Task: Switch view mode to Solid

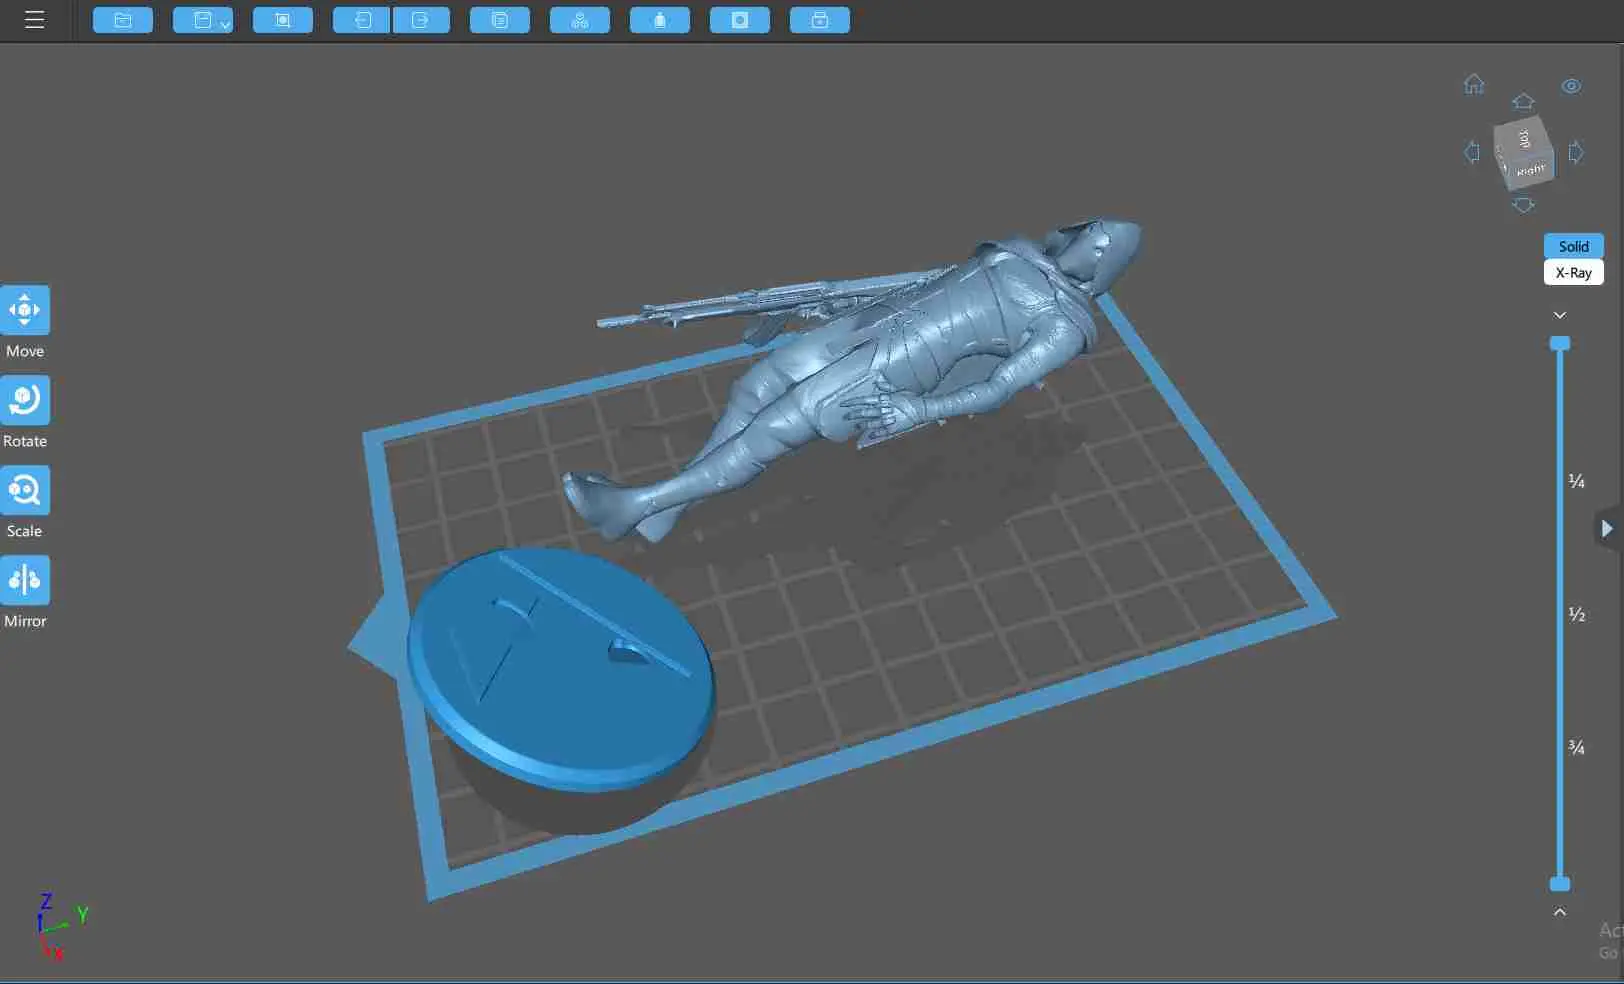Action: pyautogui.click(x=1573, y=246)
